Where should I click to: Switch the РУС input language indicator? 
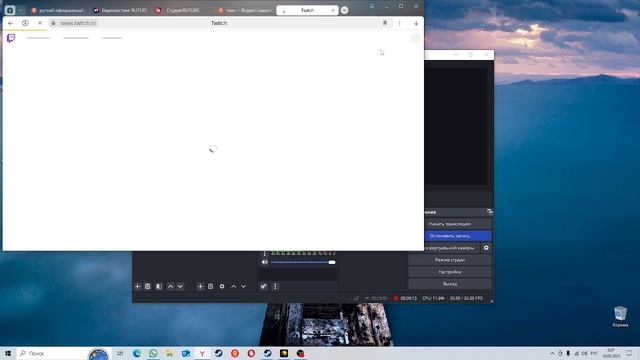594,353
